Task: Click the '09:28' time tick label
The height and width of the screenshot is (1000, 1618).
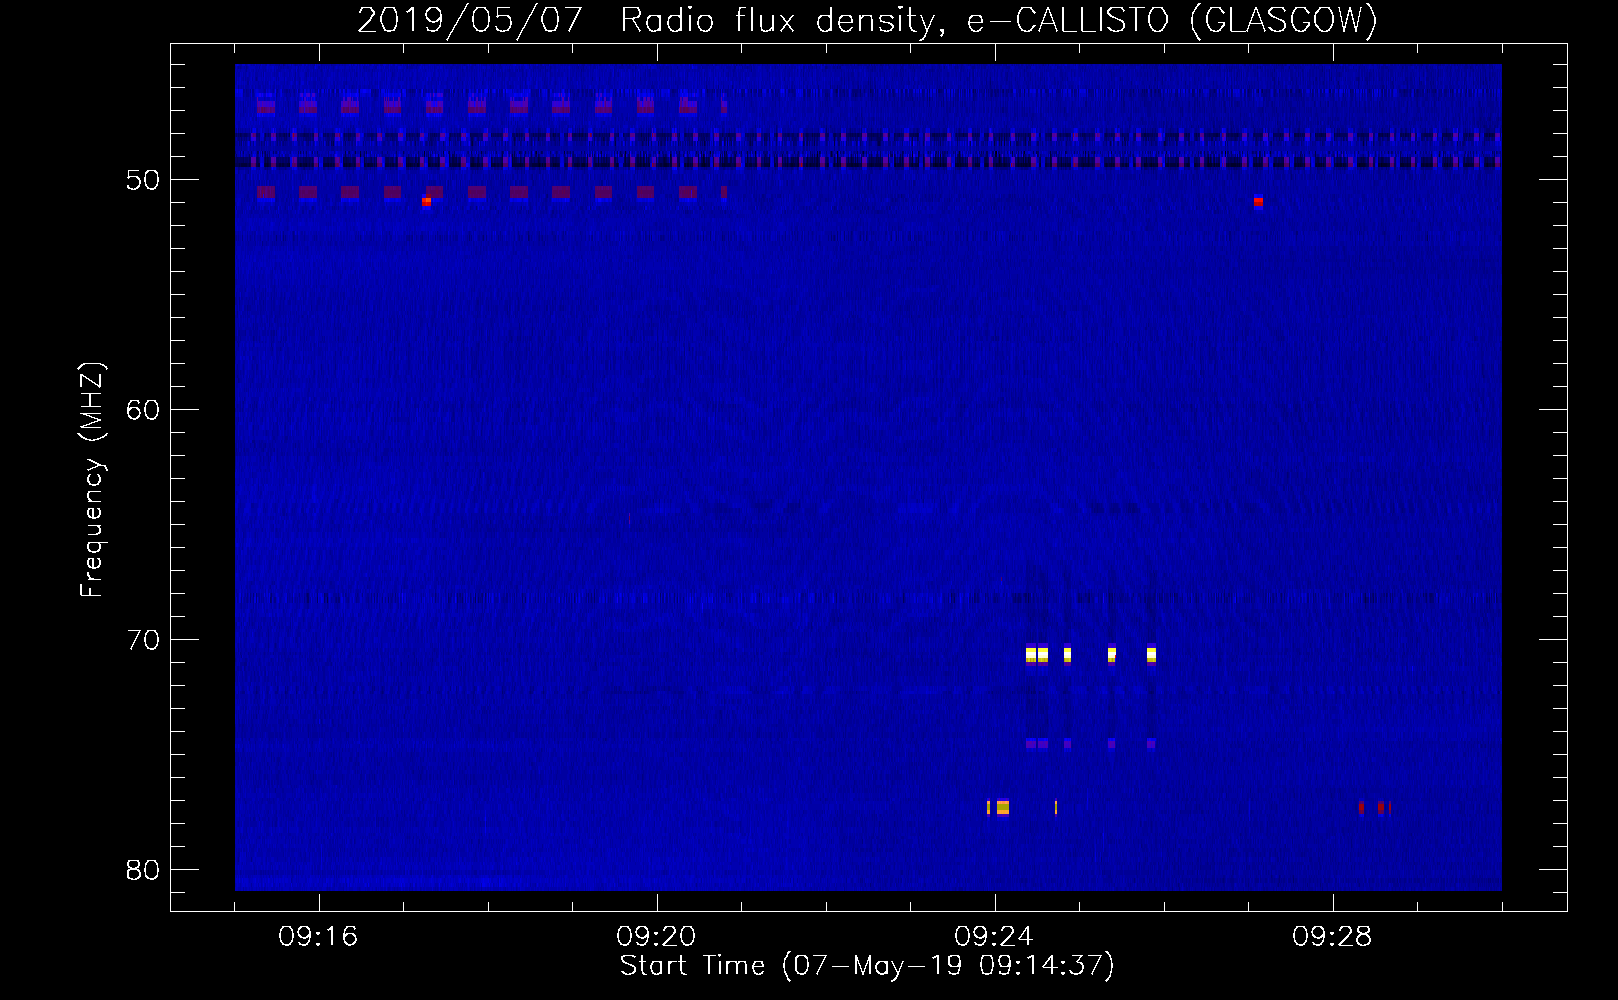Action: click(1332, 936)
